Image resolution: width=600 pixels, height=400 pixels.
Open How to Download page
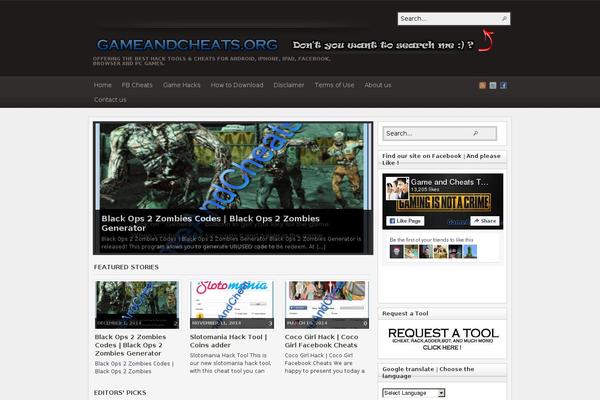tap(237, 85)
